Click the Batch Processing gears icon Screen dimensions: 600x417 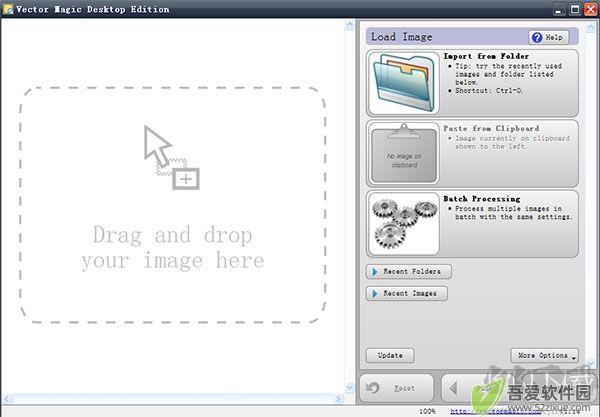[x=404, y=224]
